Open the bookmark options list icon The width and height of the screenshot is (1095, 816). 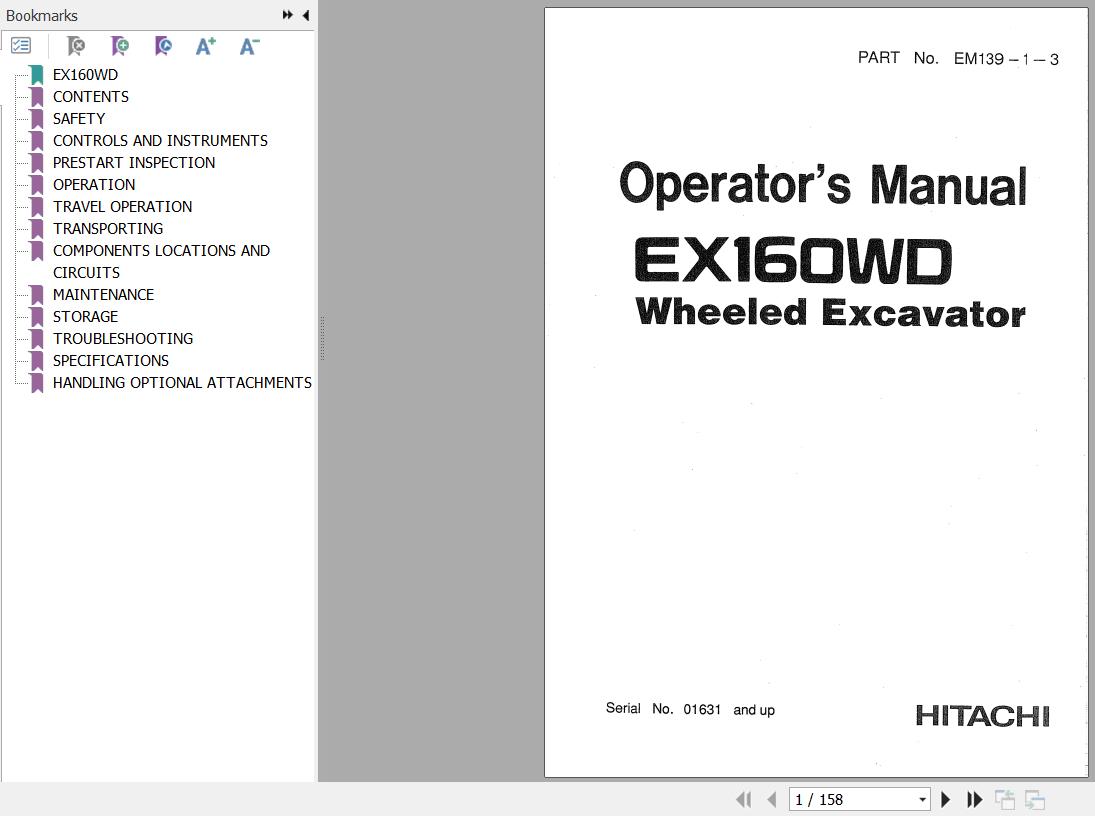tap(21, 46)
